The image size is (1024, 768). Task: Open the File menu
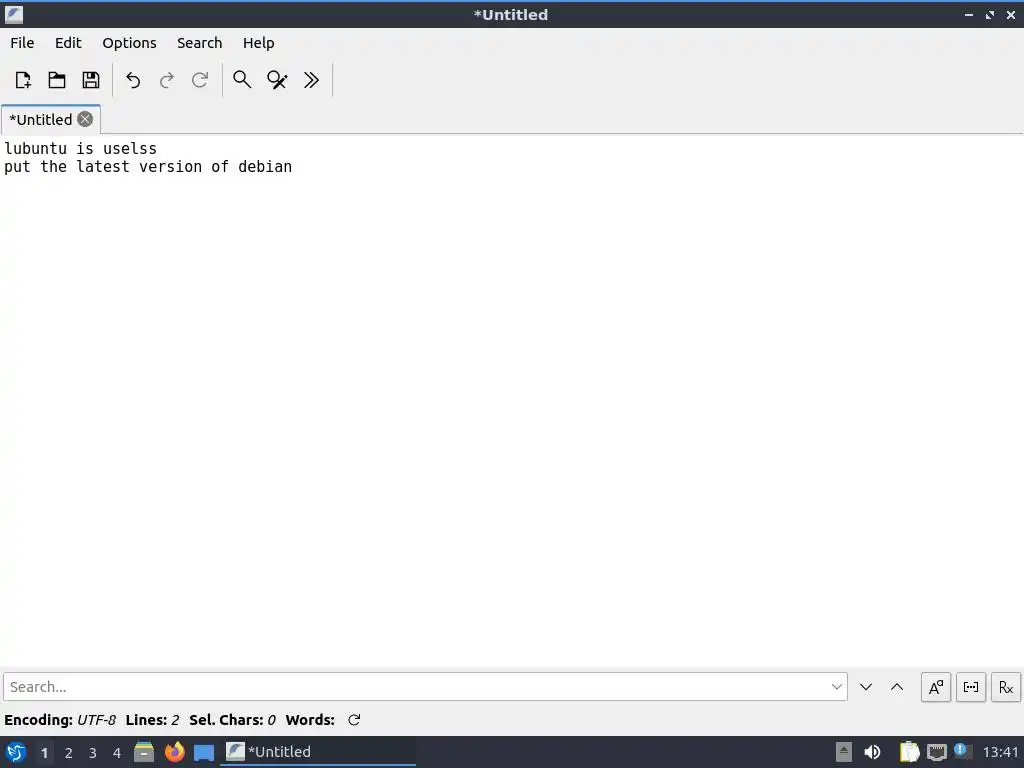click(22, 42)
